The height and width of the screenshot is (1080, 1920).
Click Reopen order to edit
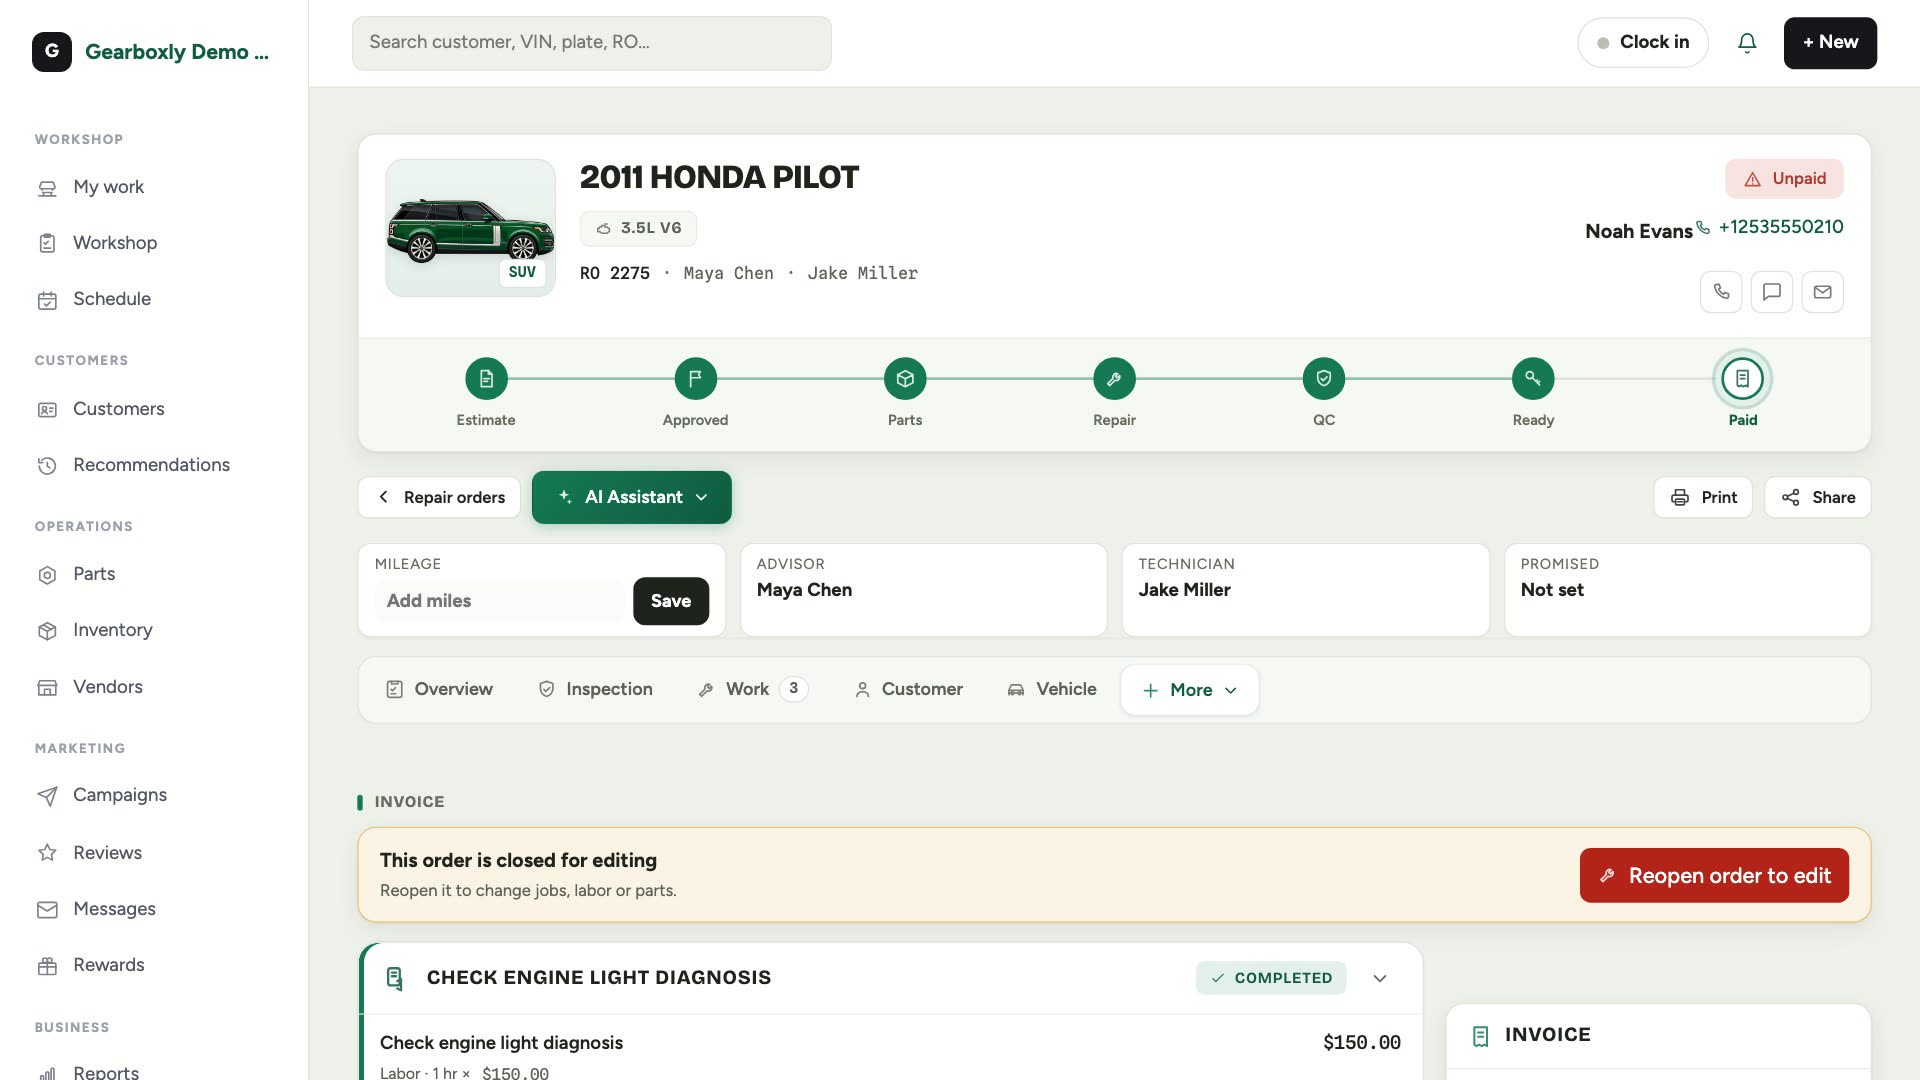click(x=1714, y=876)
